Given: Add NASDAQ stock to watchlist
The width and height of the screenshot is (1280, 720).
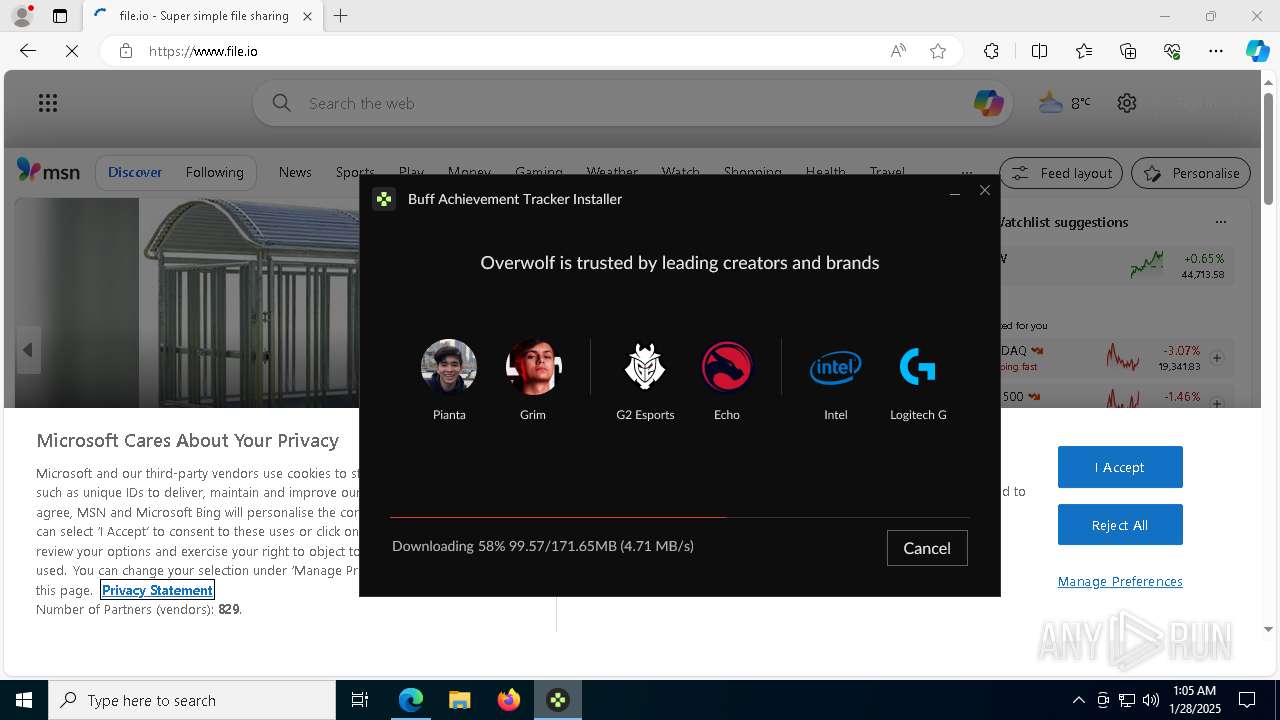Looking at the screenshot, I should click(x=1217, y=357).
